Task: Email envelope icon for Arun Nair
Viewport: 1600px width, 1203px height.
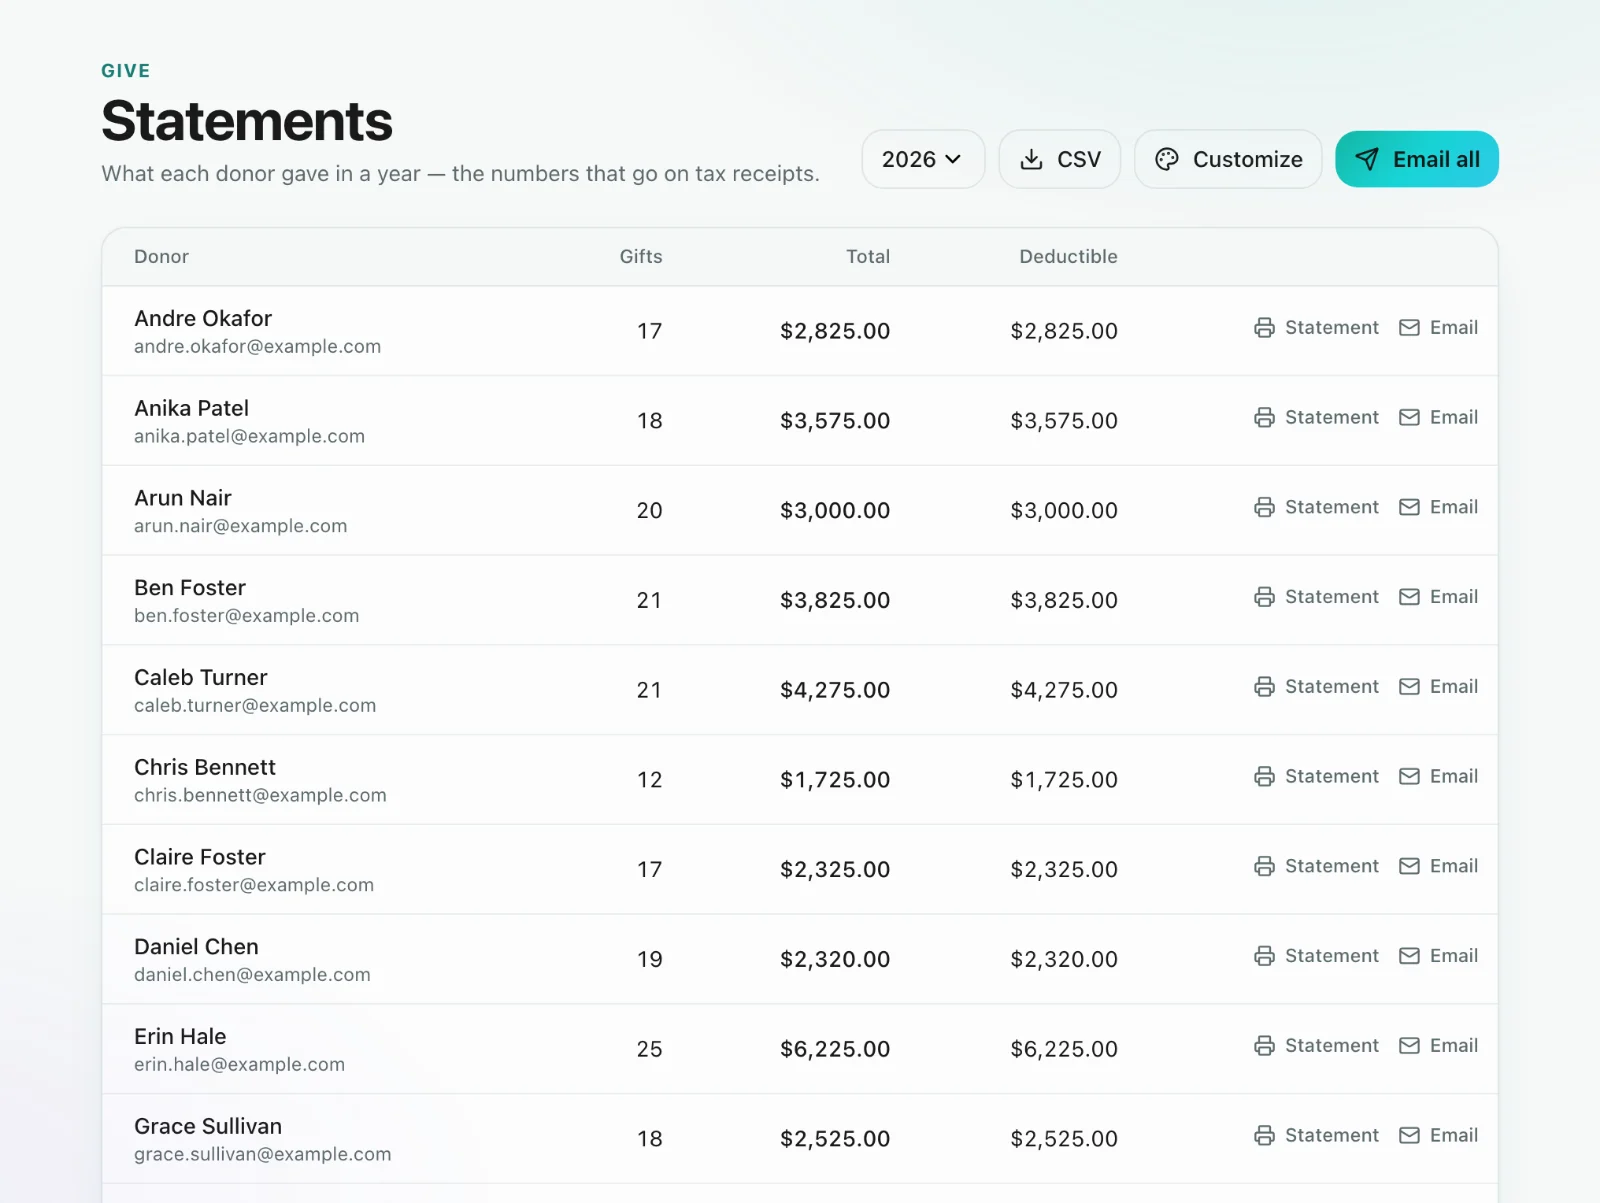Action: pyautogui.click(x=1409, y=507)
